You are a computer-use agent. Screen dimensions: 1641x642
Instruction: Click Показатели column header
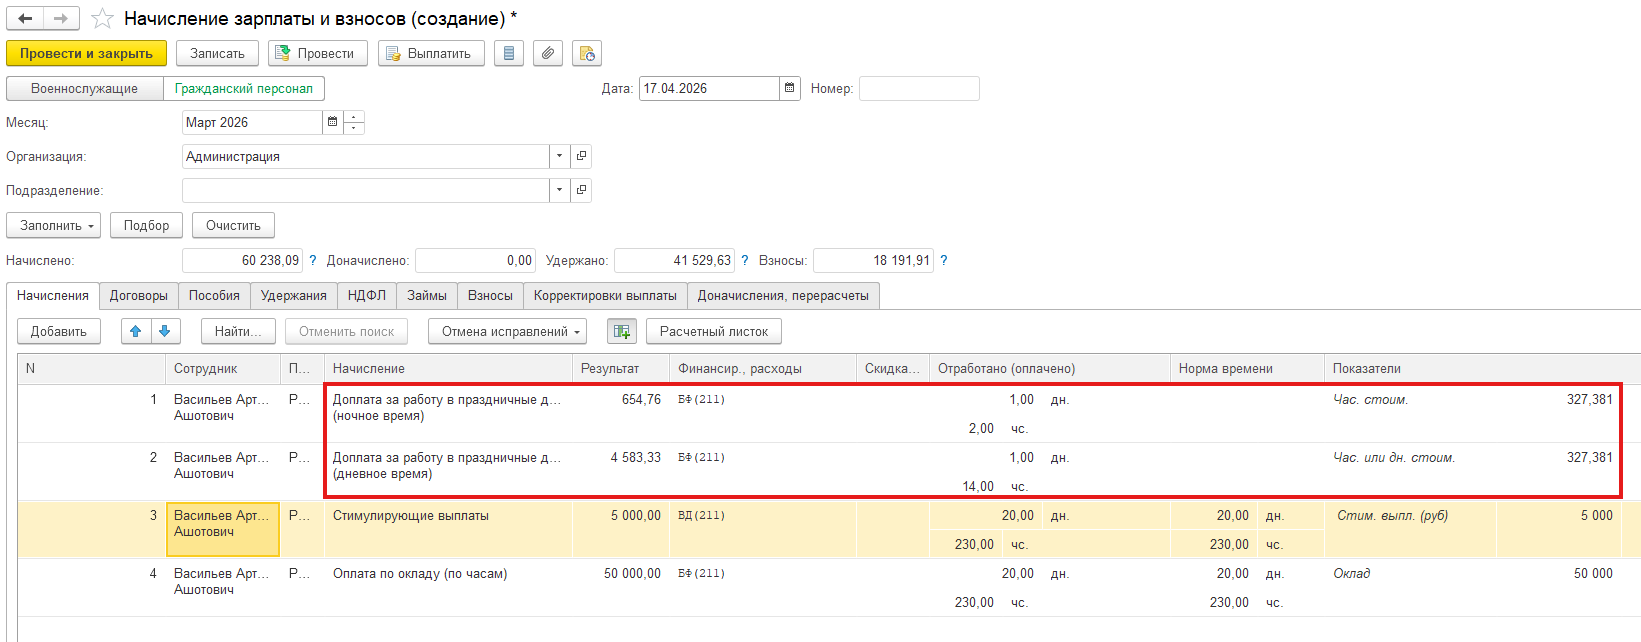(1482, 368)
